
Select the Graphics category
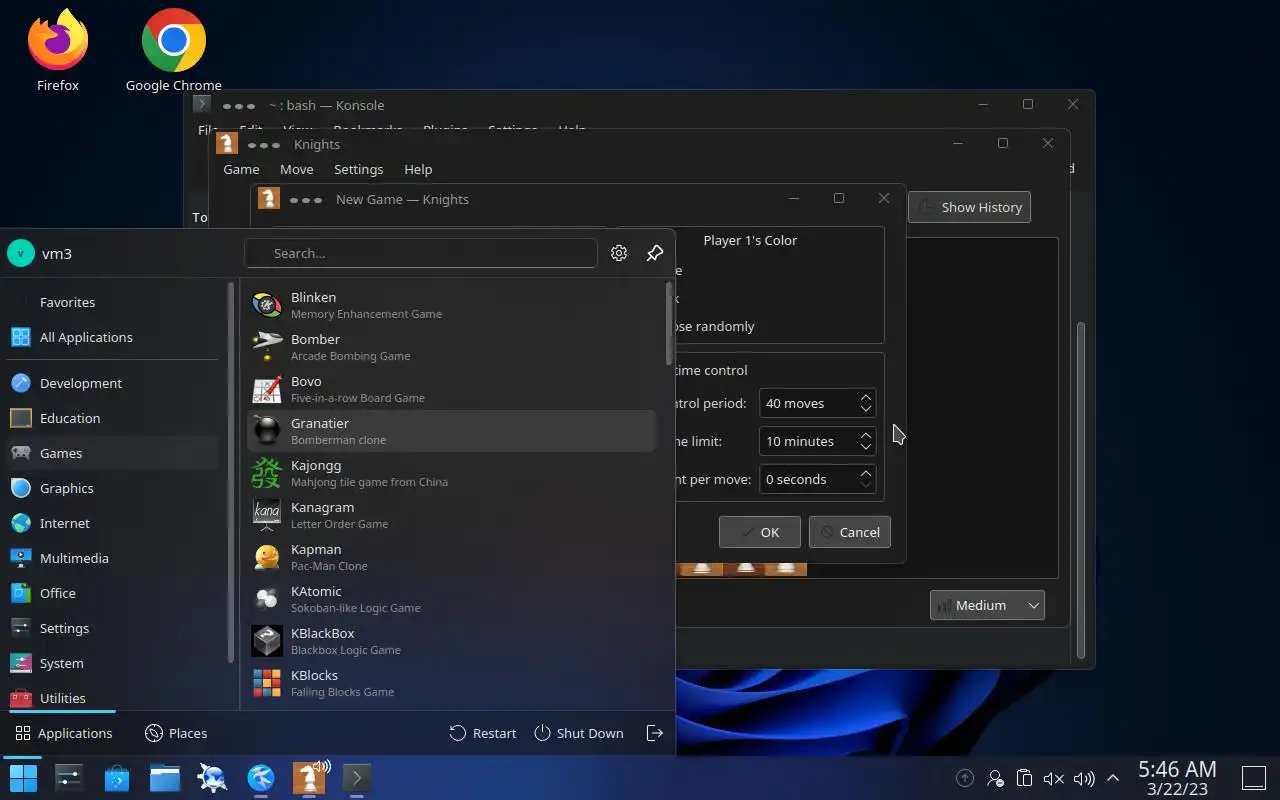coord(113,488)
